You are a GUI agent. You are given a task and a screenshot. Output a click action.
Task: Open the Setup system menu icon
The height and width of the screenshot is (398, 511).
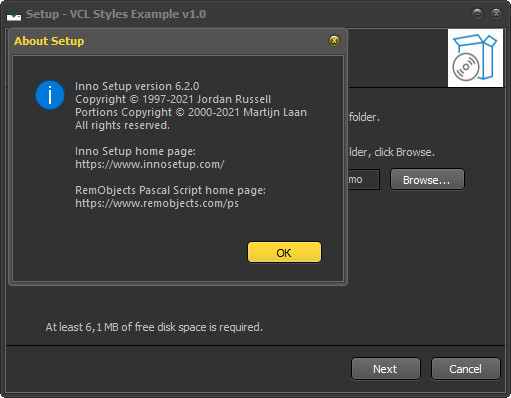(x=14, y=15)
